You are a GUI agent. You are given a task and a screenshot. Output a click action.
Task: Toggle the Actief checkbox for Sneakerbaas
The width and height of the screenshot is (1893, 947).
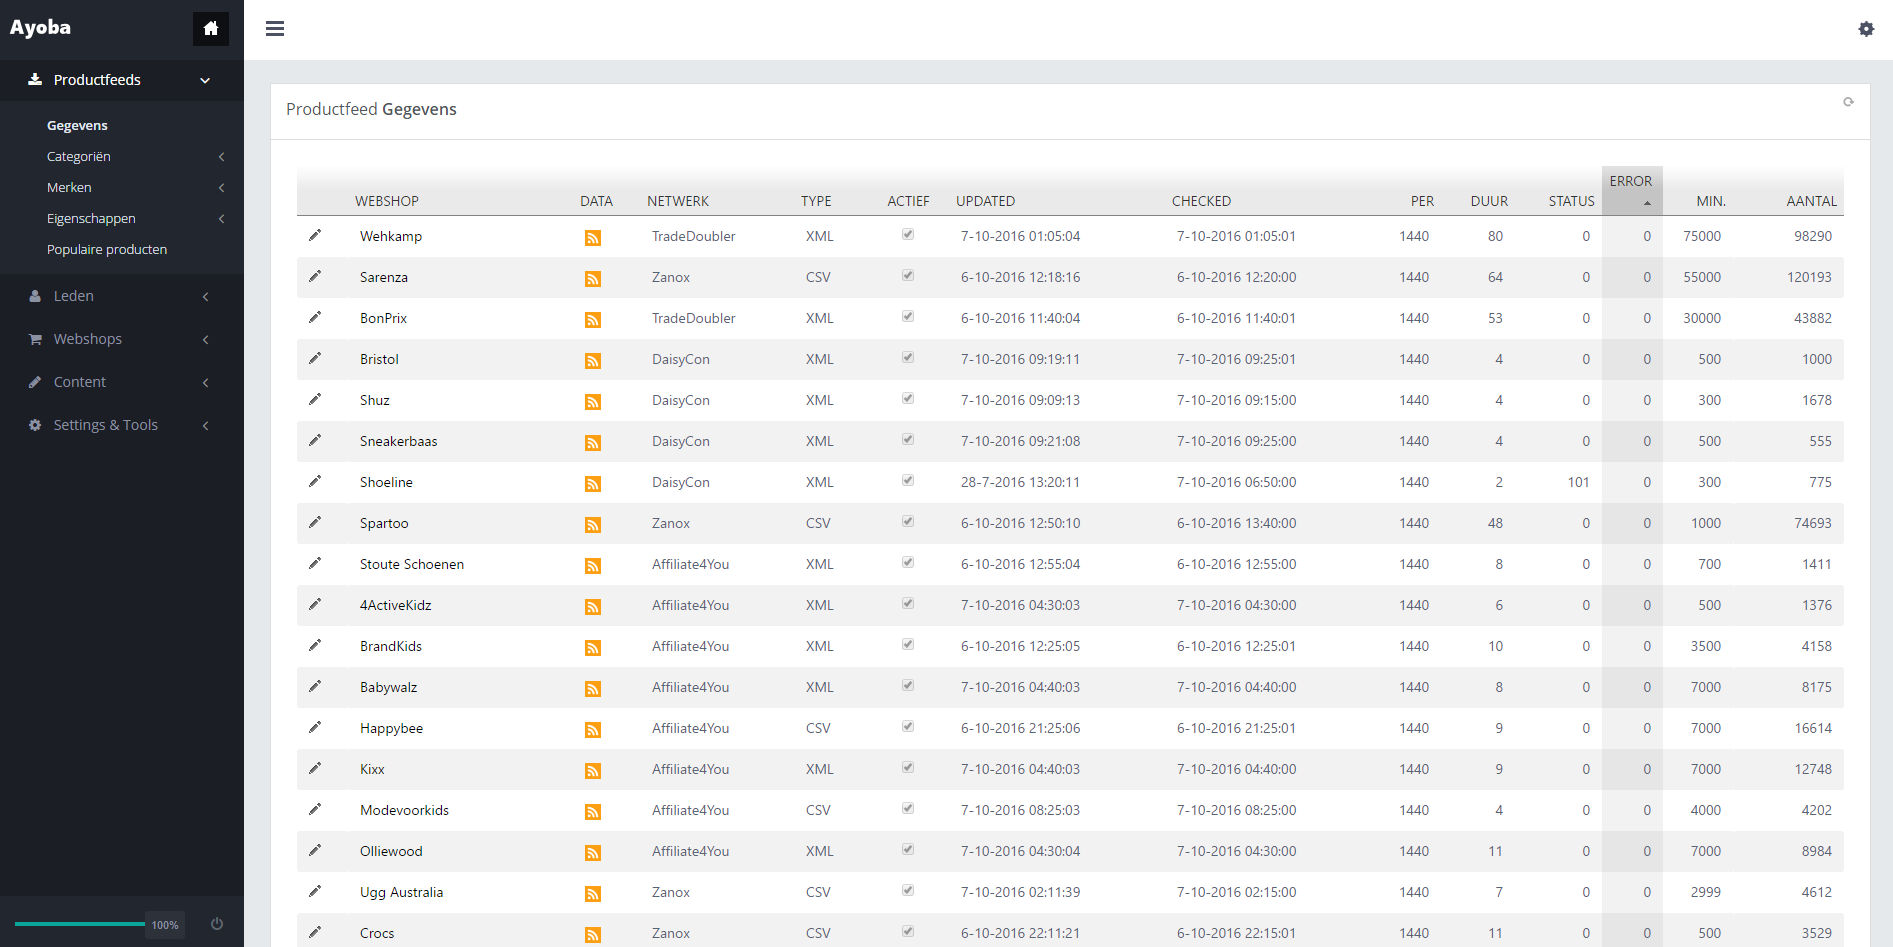click(x=908, y=439)
